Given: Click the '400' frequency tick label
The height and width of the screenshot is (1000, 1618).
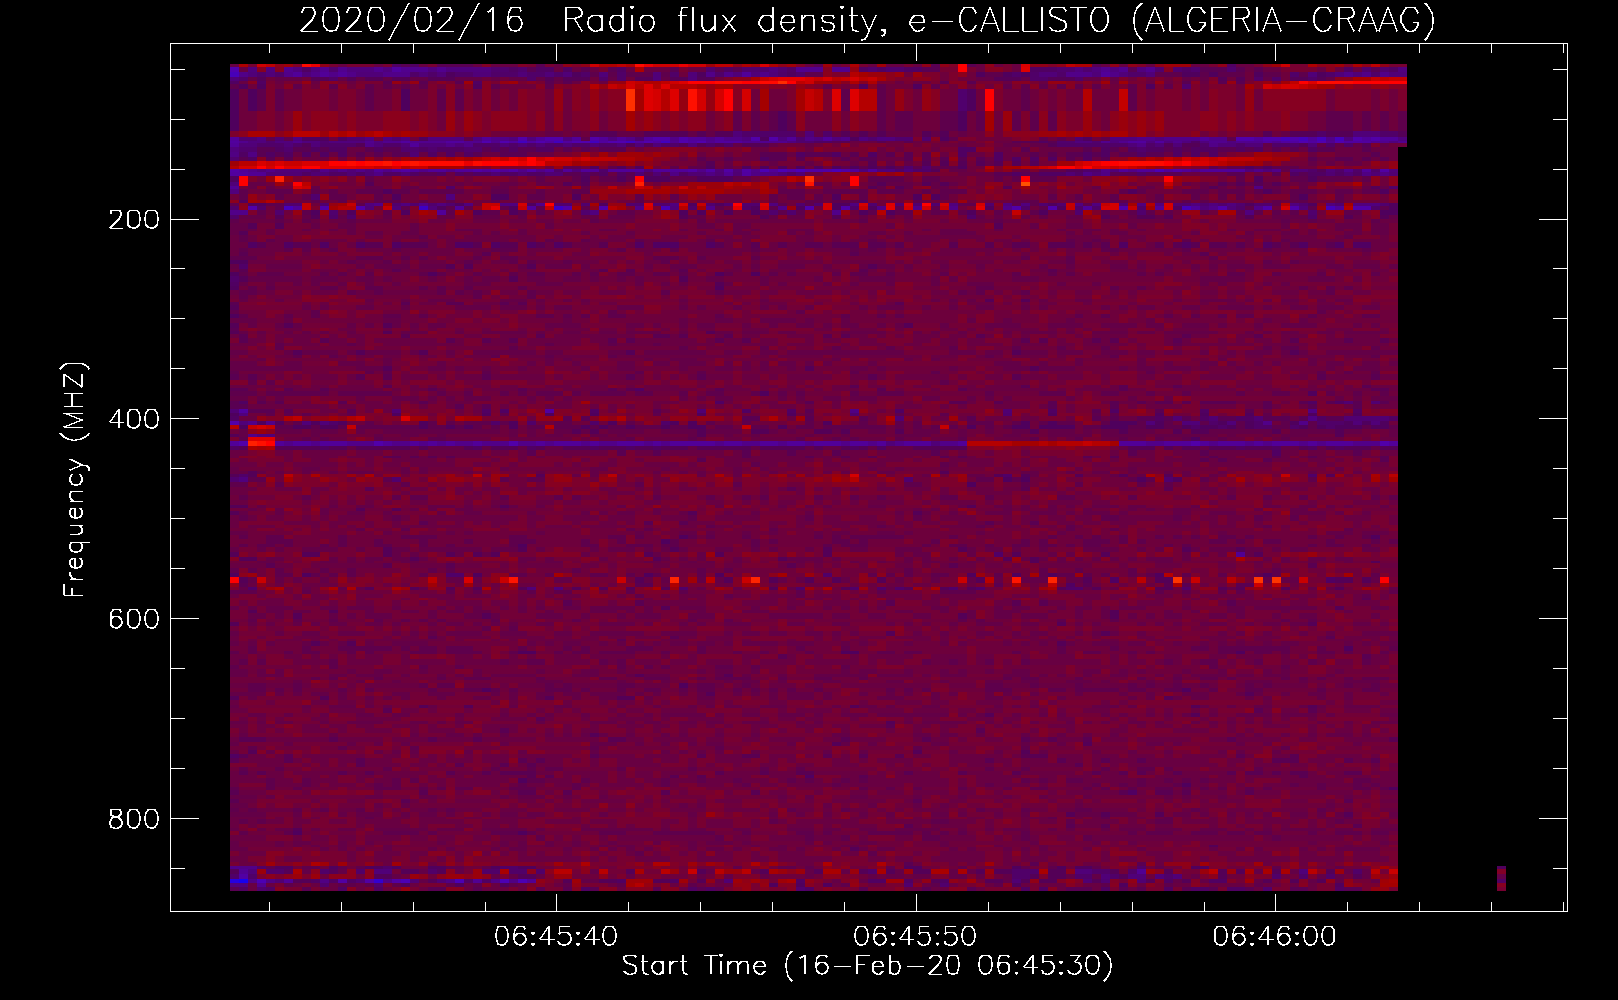Looking at the screenshot, I should 134,420.
